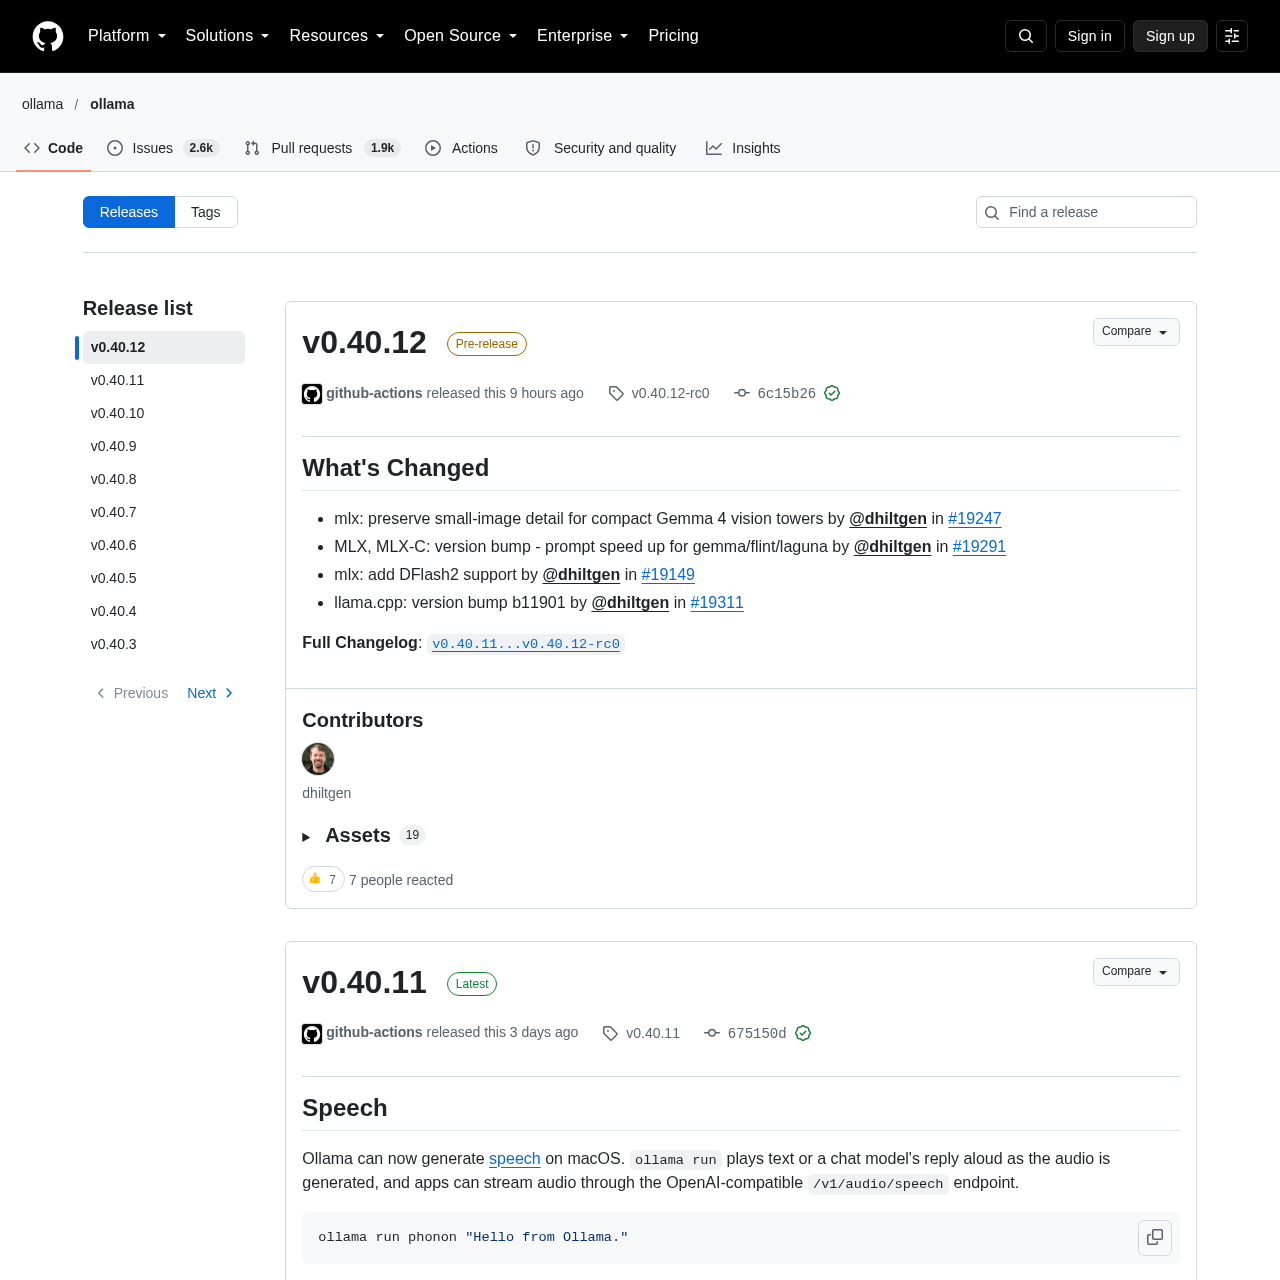1280x1280 pixels.
Task: Open the GitHub homepage logo
Action: (48, 36)
